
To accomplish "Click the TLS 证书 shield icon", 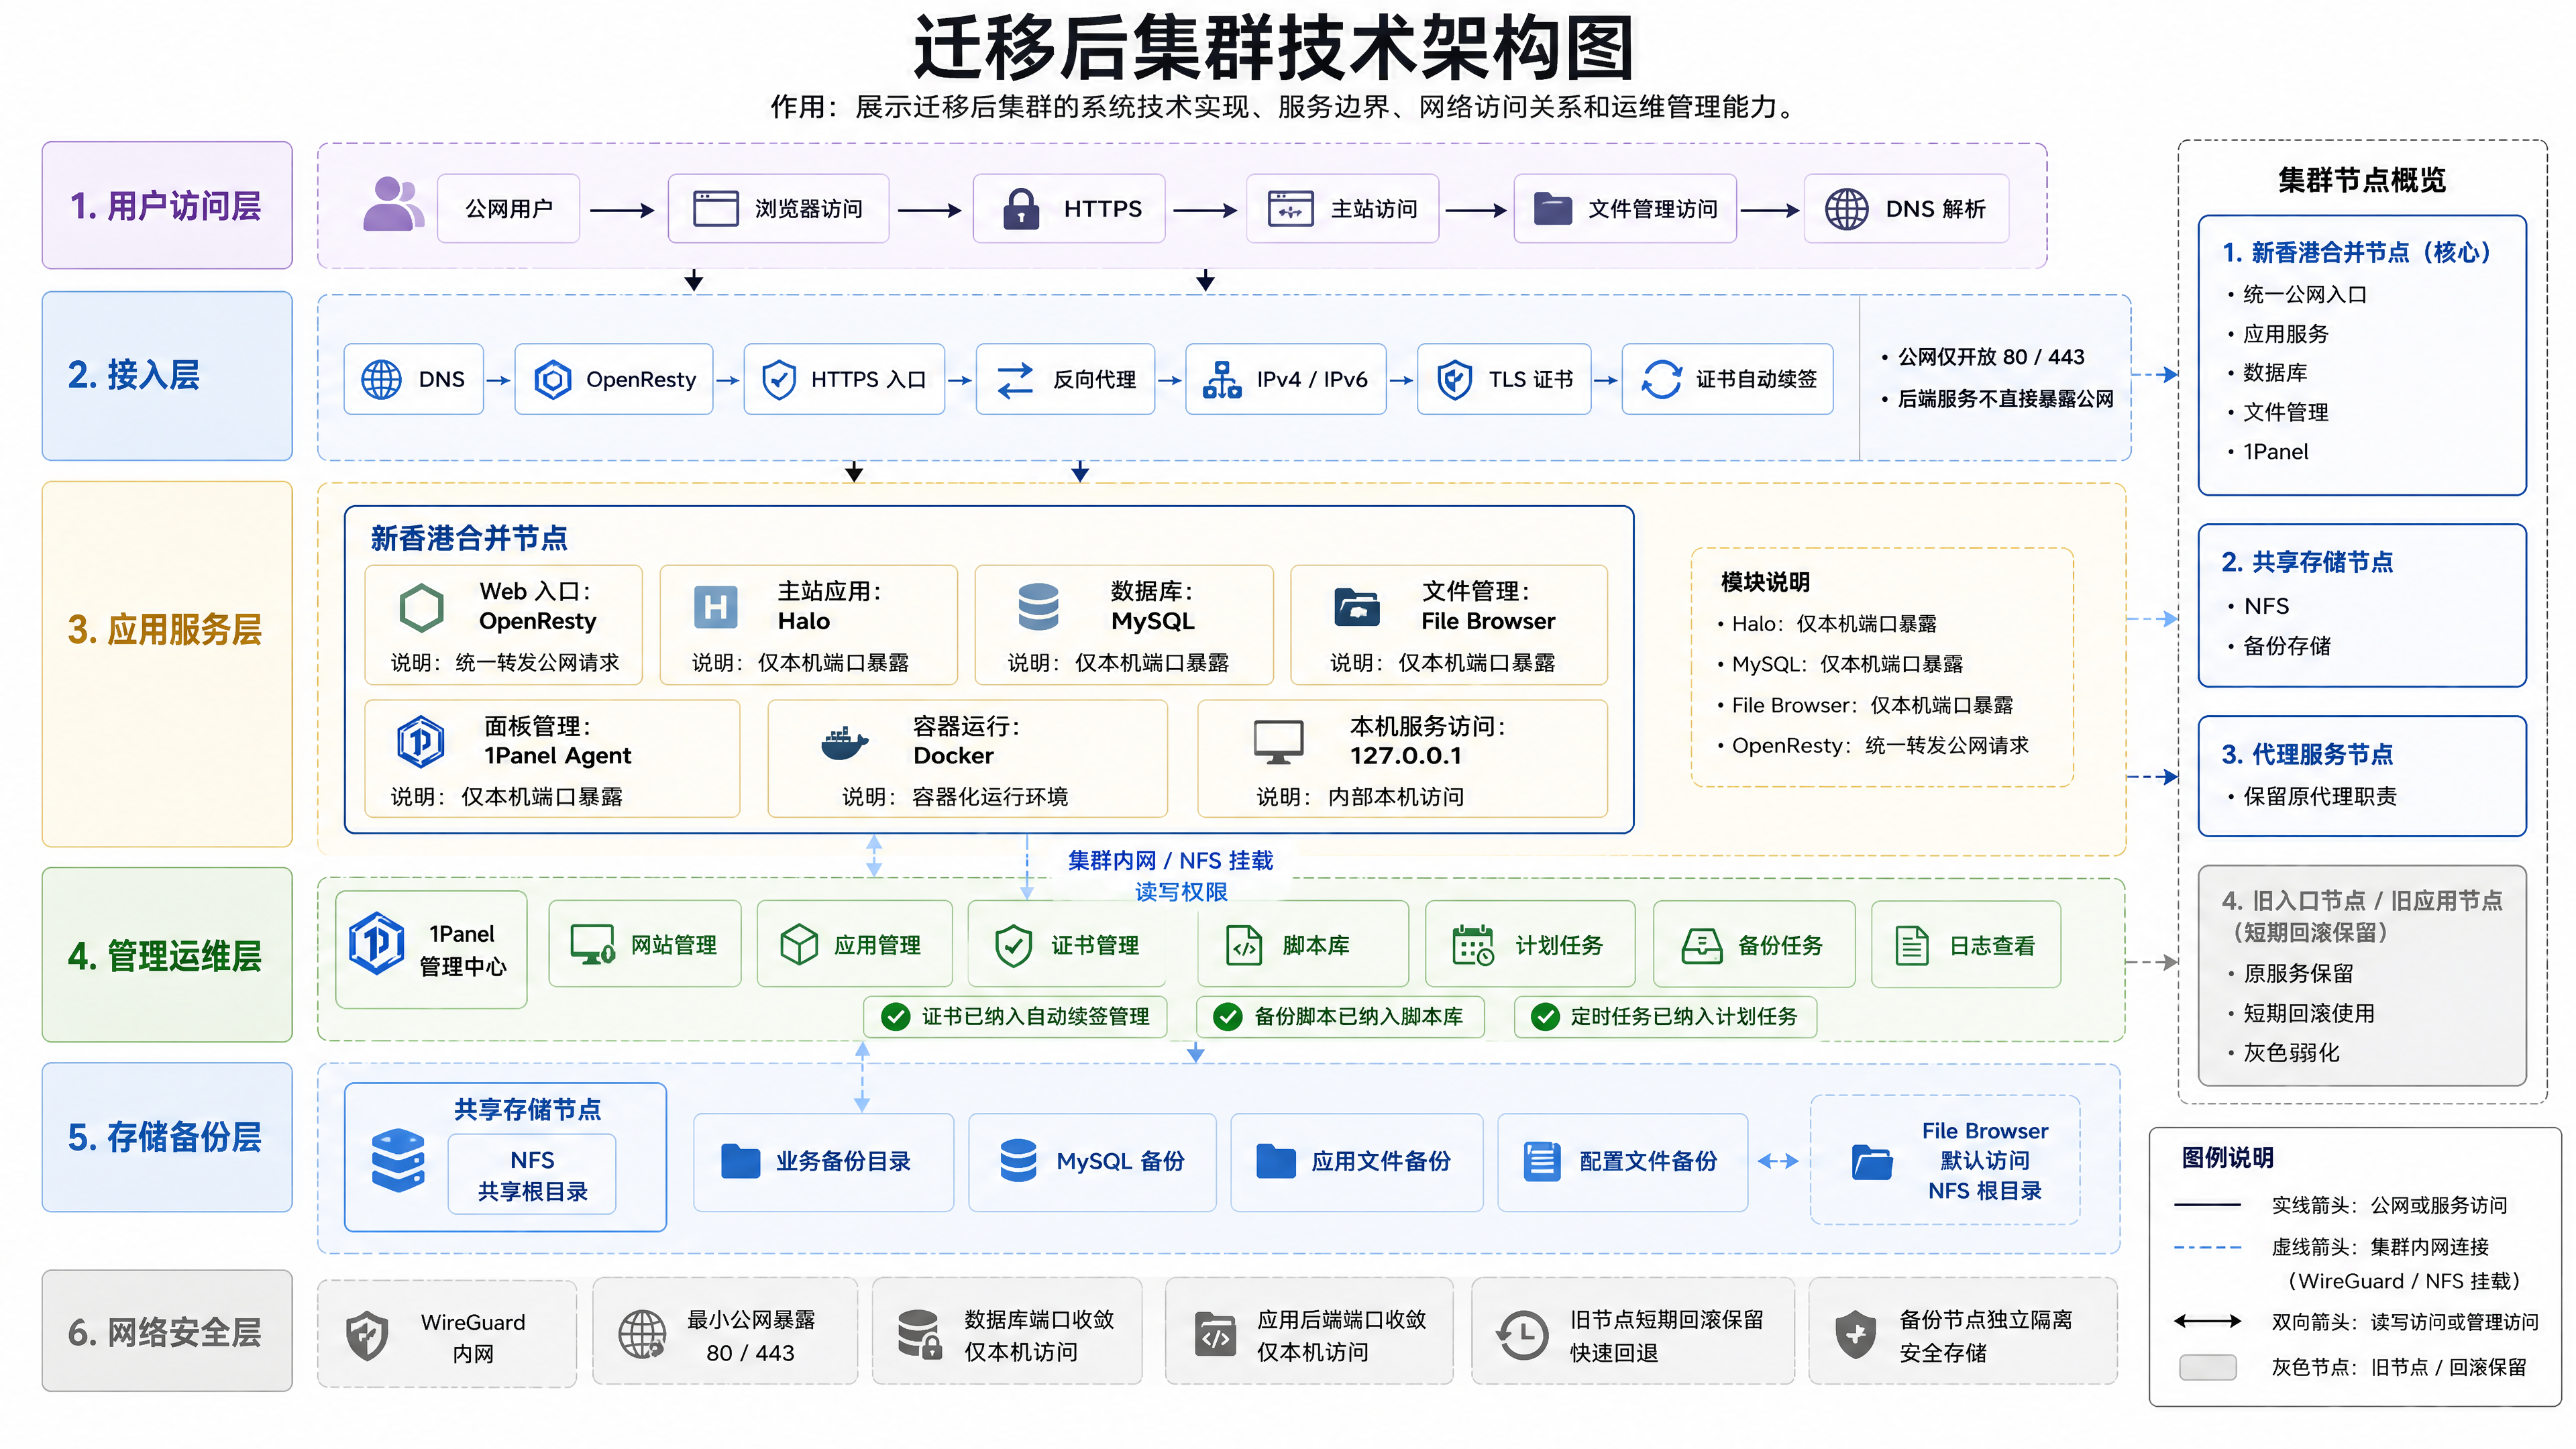I will pyautogui.click(x=1454, y=380).
